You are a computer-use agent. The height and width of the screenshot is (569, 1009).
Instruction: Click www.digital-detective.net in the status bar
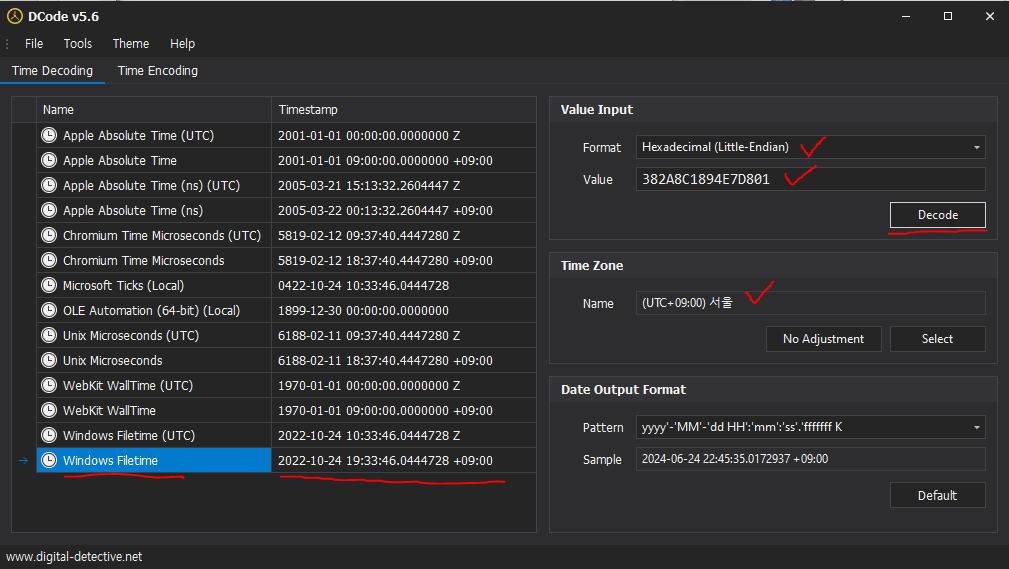click(x=74, y=557)
